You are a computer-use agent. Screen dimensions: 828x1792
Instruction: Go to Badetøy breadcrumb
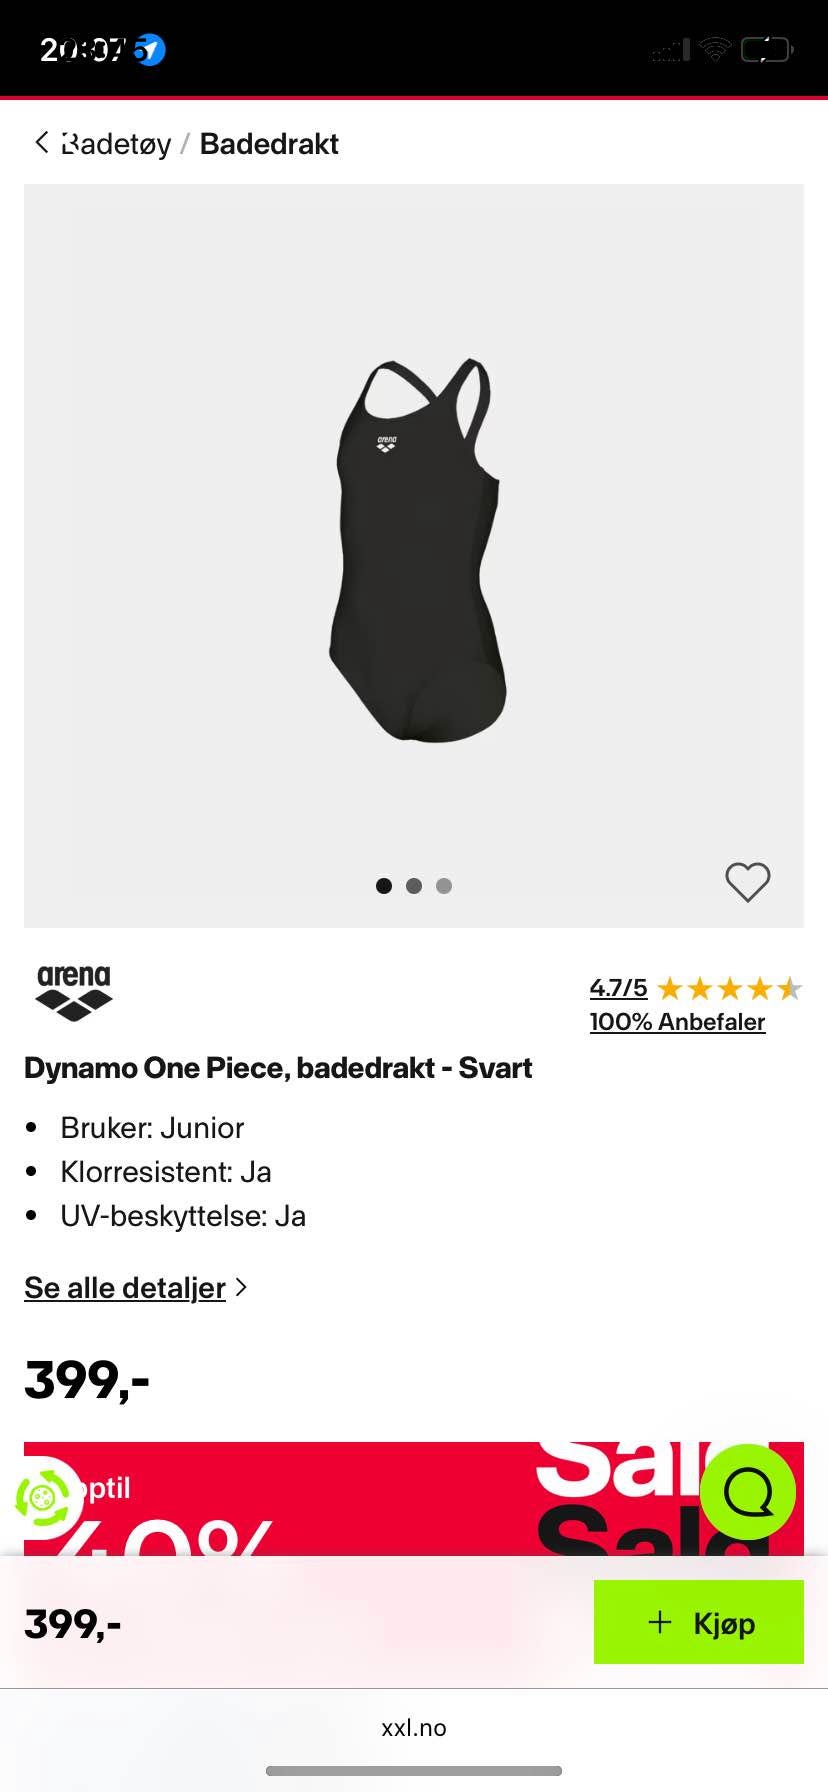point(116,144)
